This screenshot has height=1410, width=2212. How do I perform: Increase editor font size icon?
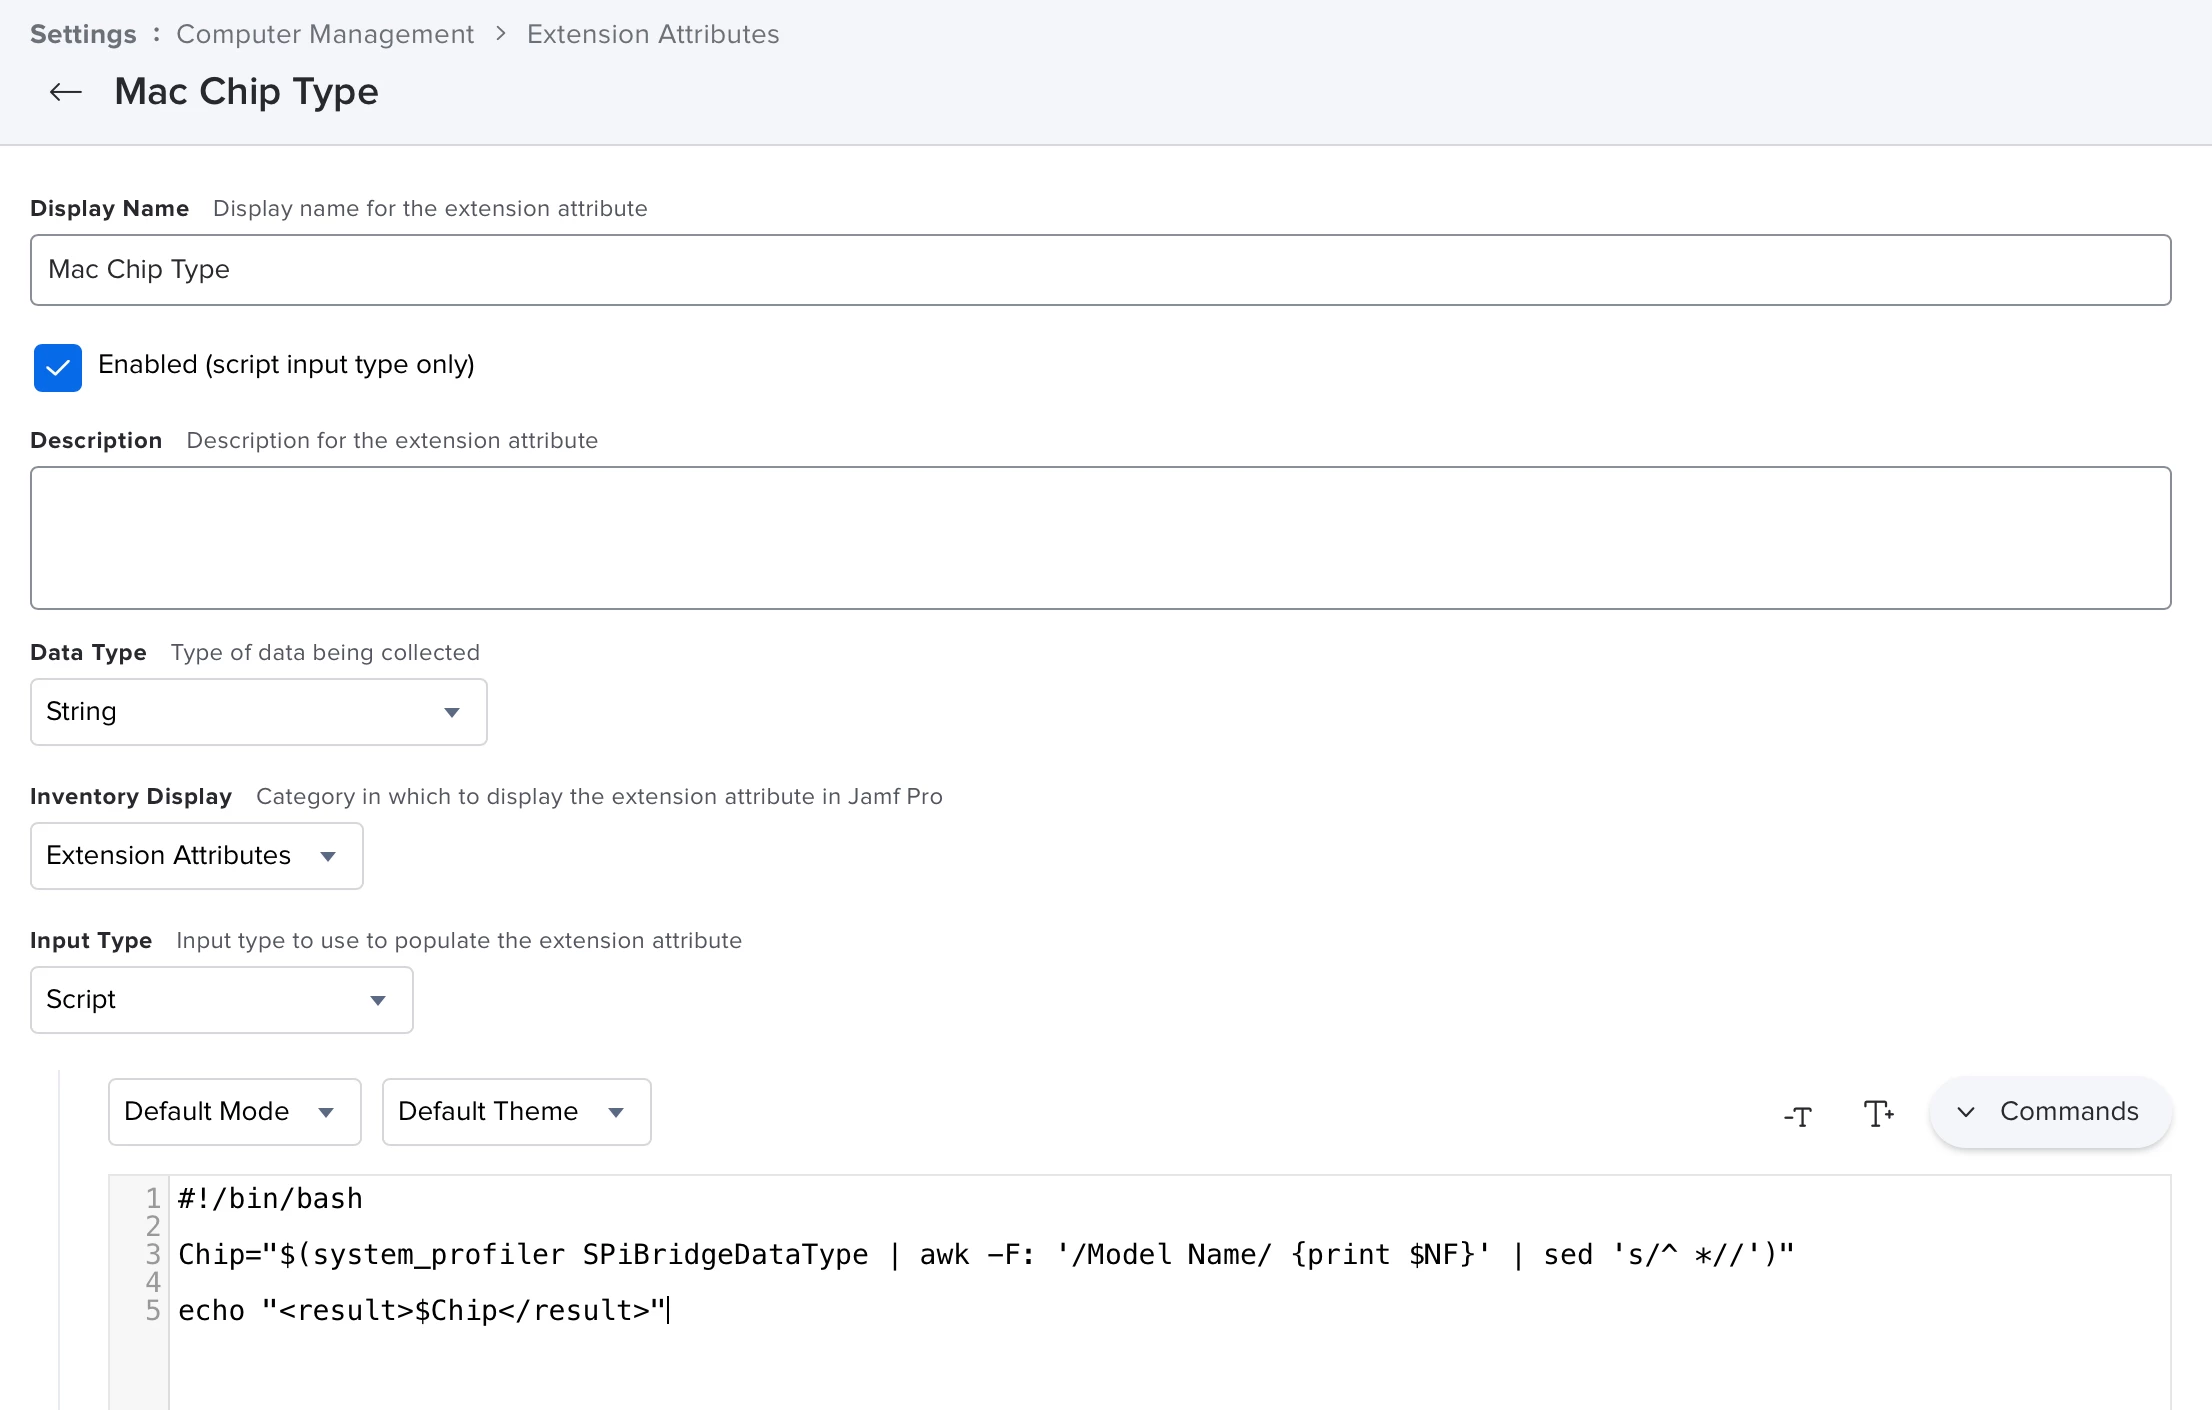(x=1877, y=1113)
